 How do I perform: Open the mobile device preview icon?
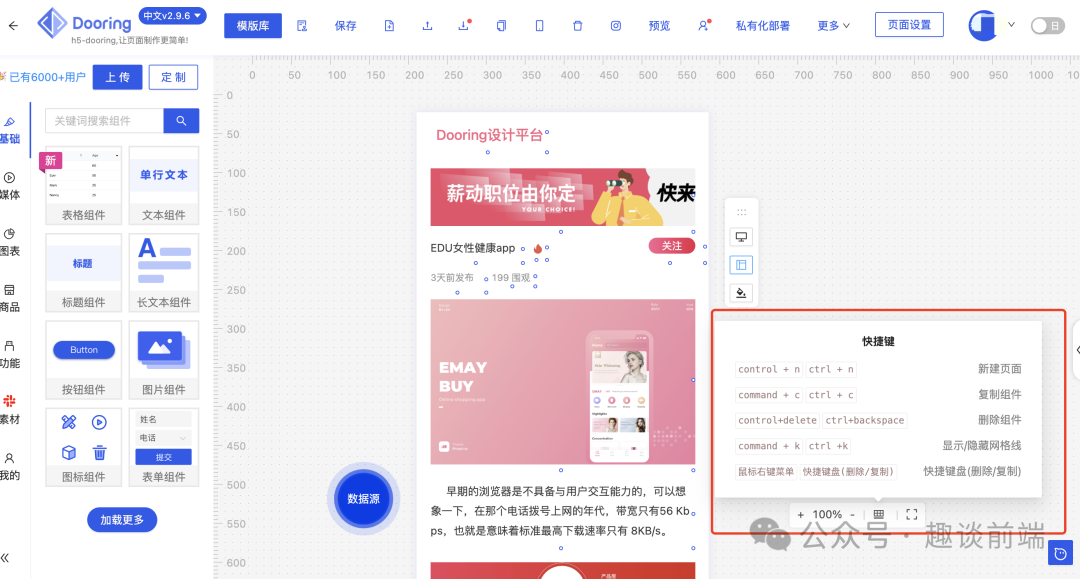point(539,25)
